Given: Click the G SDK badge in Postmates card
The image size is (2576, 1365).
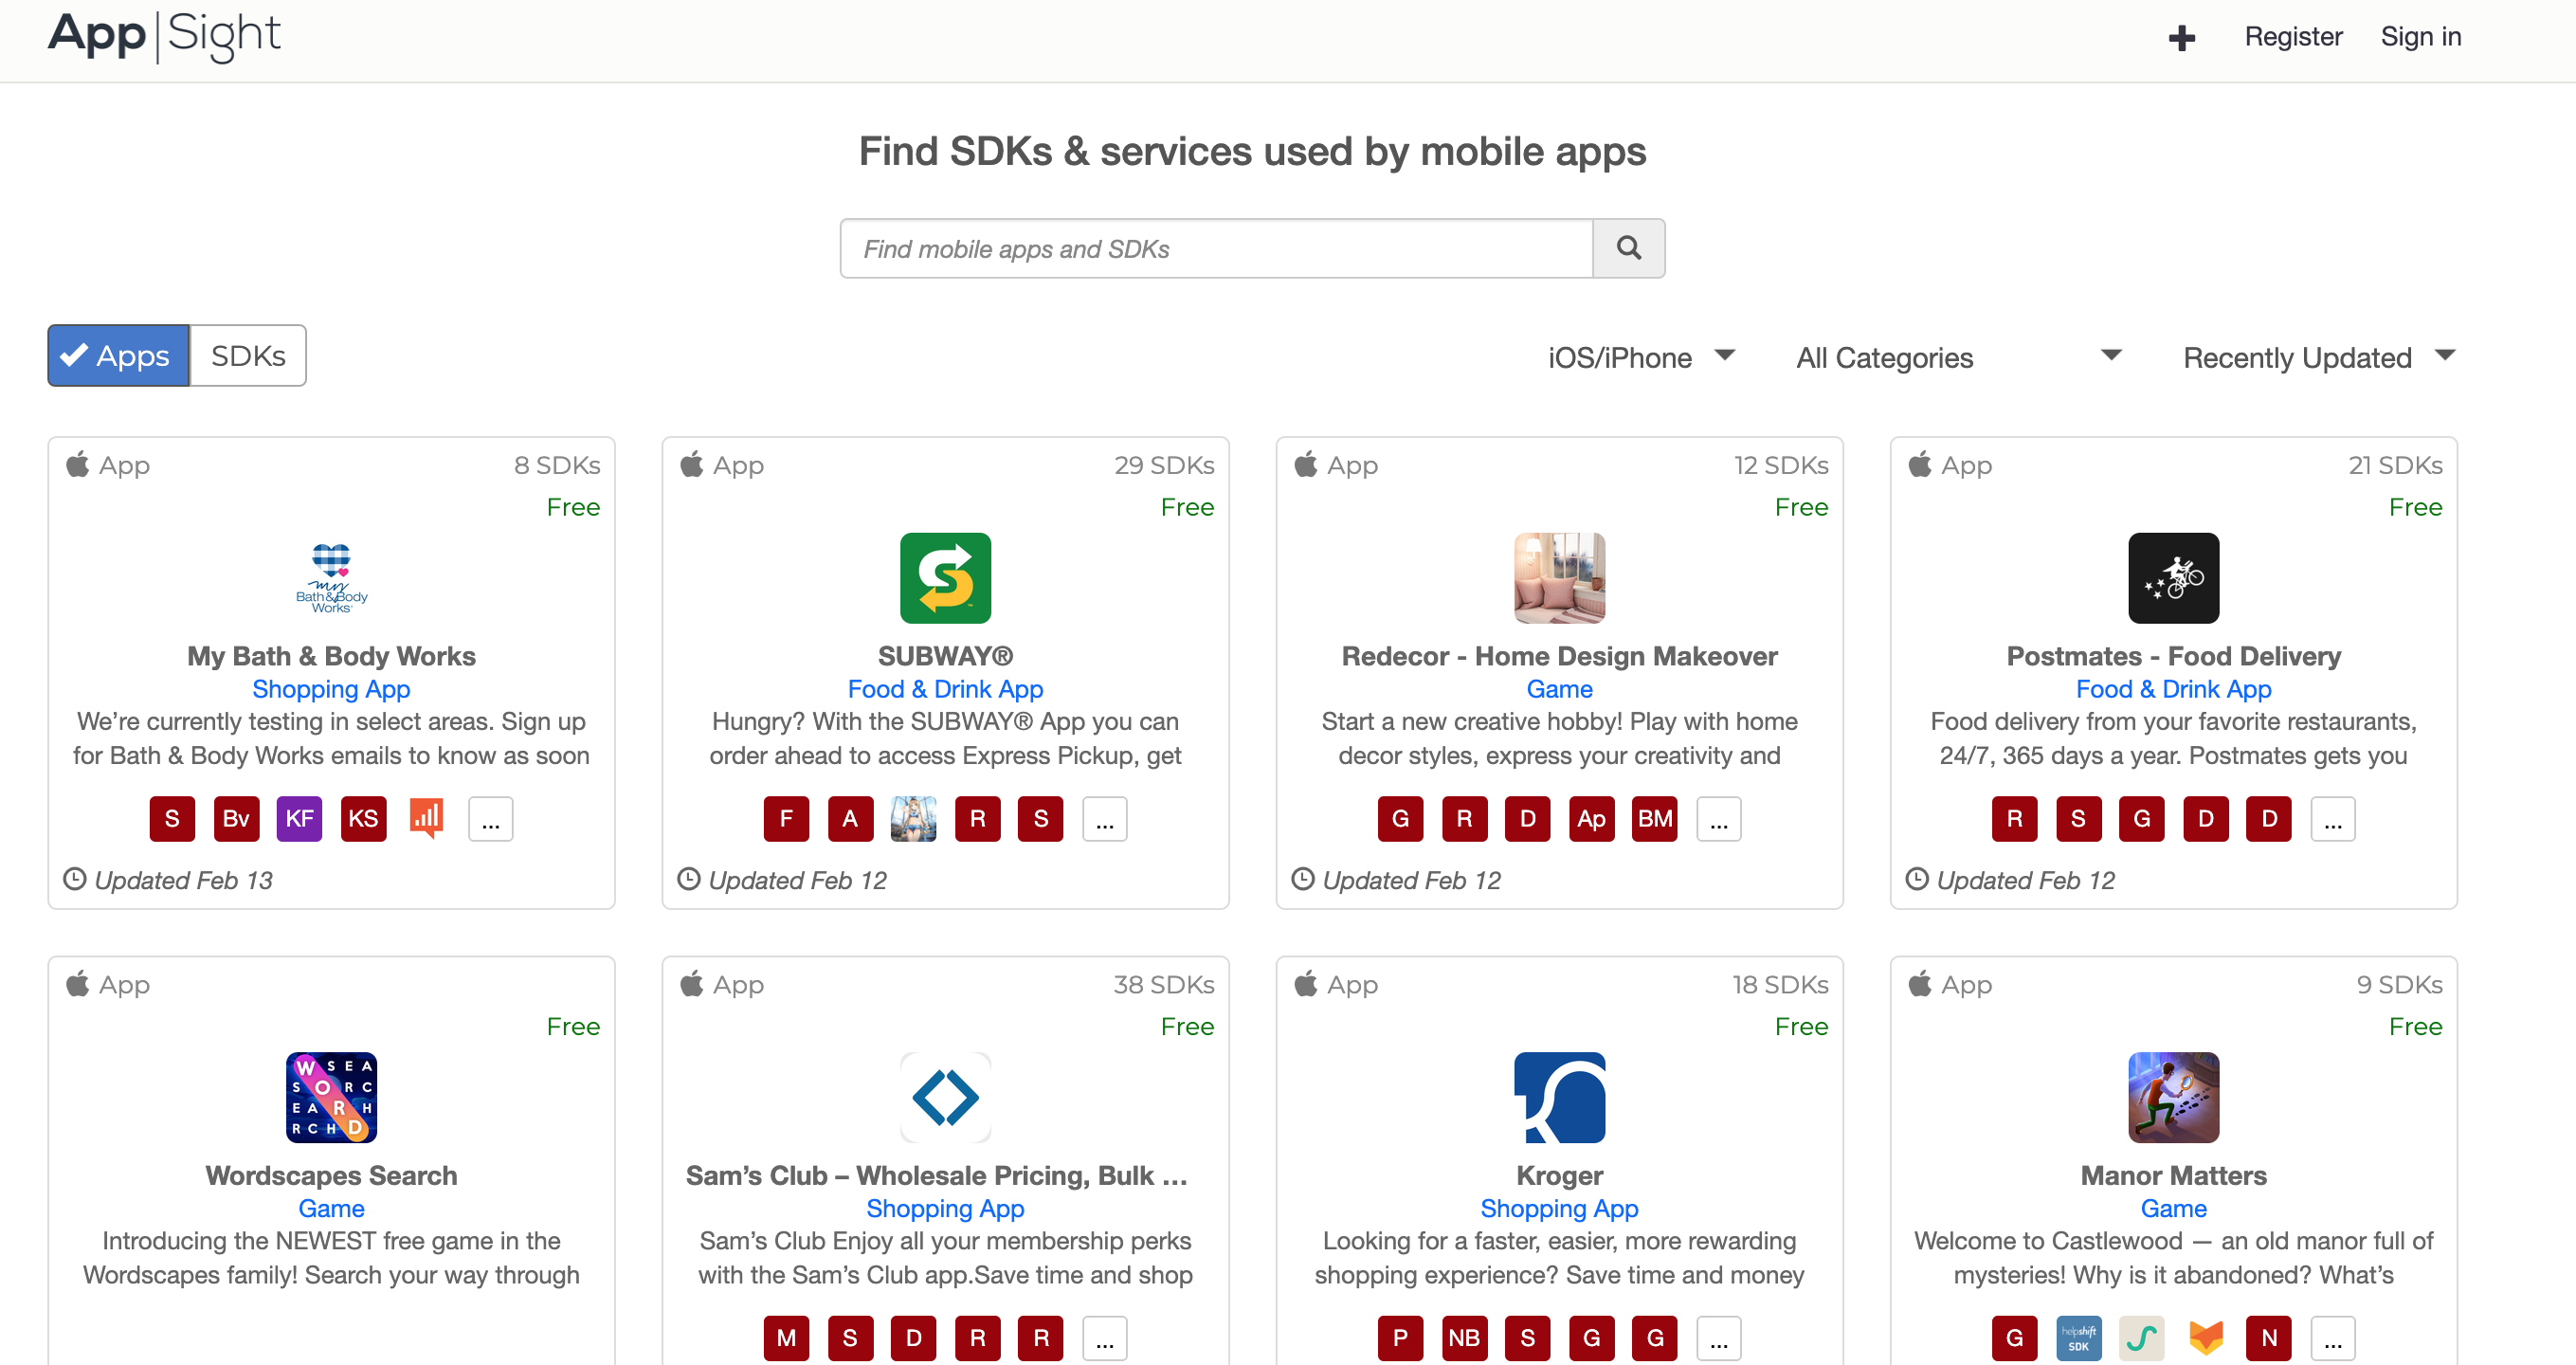Looking at the screenshot, I should point(2141,819).
